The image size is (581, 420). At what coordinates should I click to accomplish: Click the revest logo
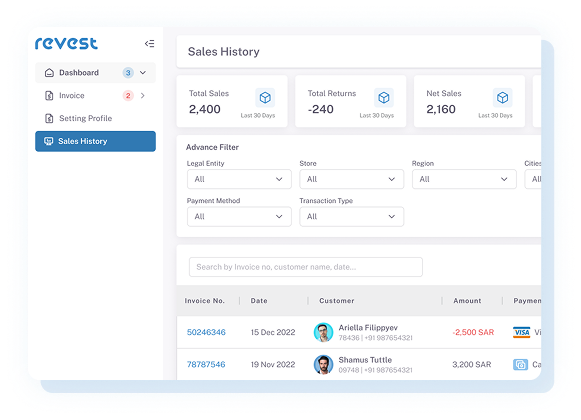coord(66,43)
